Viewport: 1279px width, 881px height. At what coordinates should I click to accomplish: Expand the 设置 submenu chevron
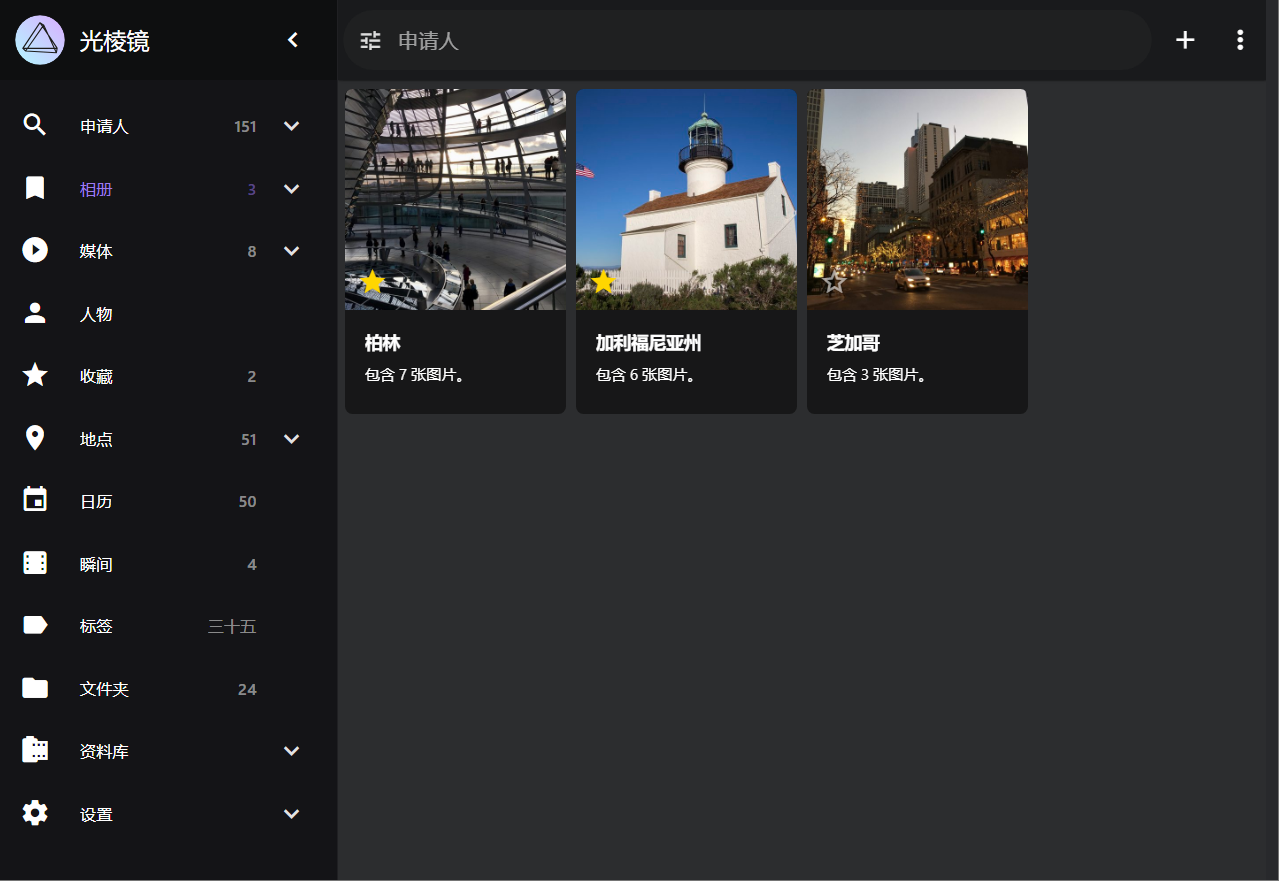coord(292,814)
